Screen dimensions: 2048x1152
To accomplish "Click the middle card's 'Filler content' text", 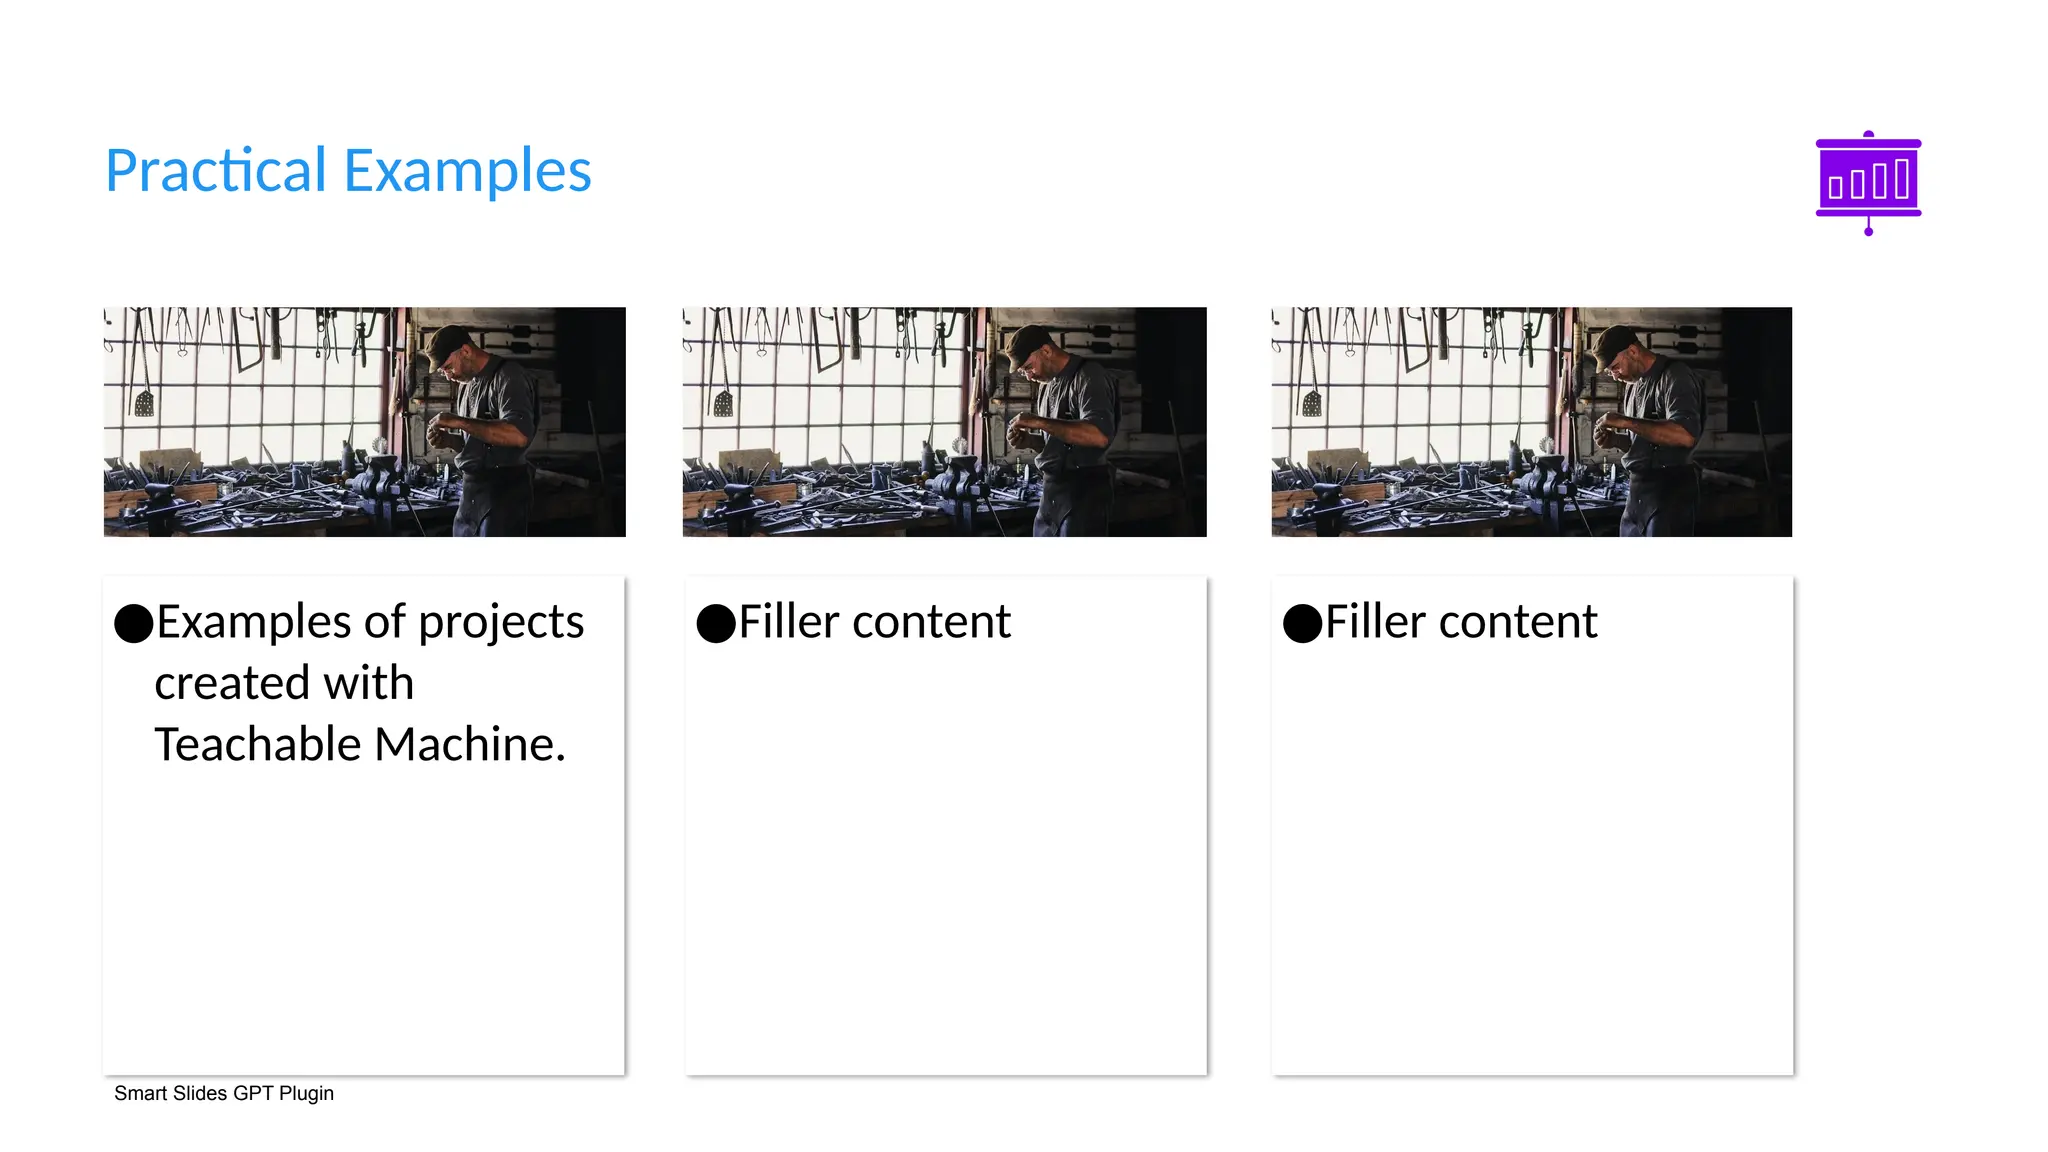I will 874,622.
